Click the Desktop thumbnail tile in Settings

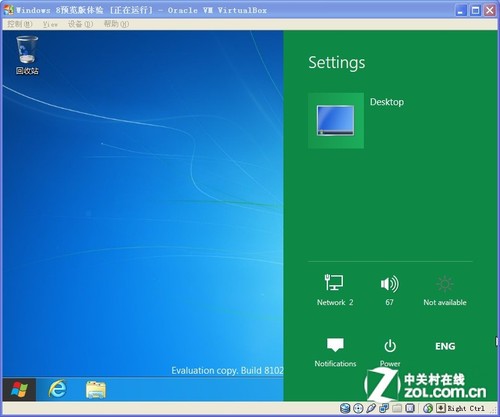coord(336,120)
